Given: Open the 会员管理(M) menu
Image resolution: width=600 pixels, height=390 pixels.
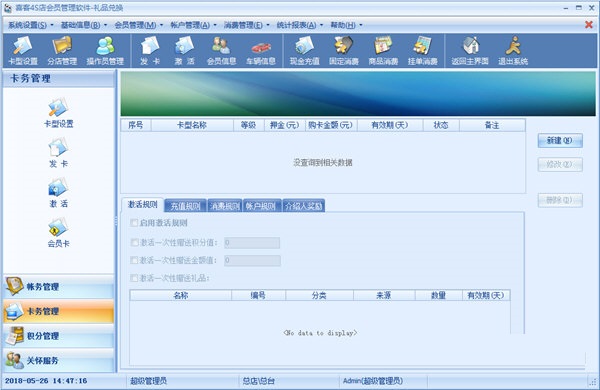Looking at the screenshot, I should point(139,25).
